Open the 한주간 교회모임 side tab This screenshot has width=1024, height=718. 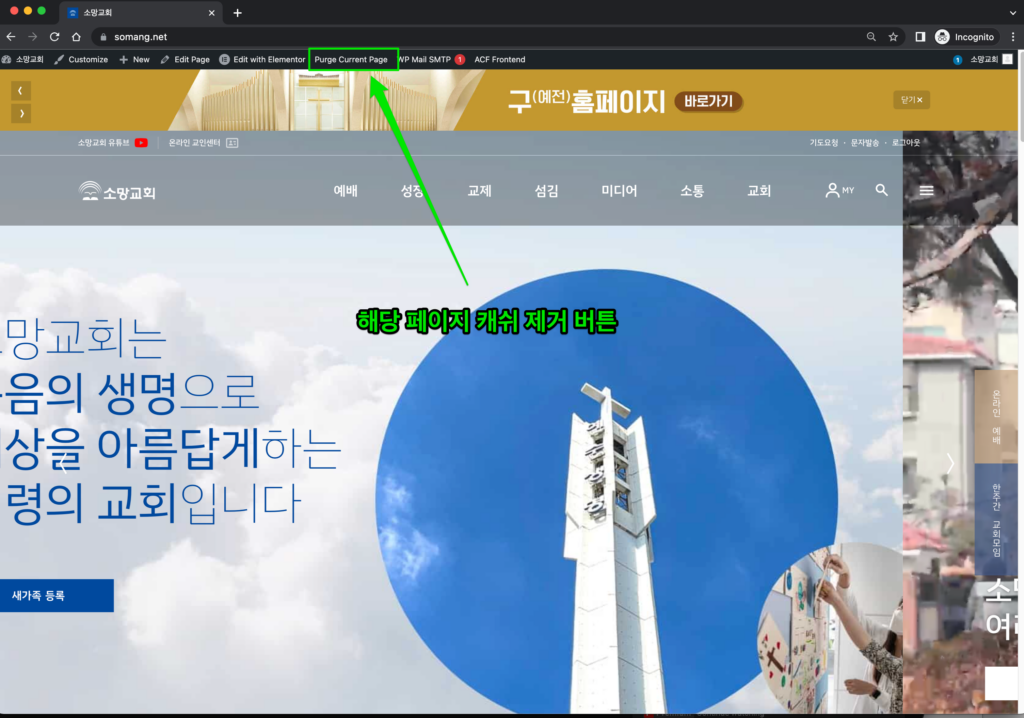tap(996, 520)
